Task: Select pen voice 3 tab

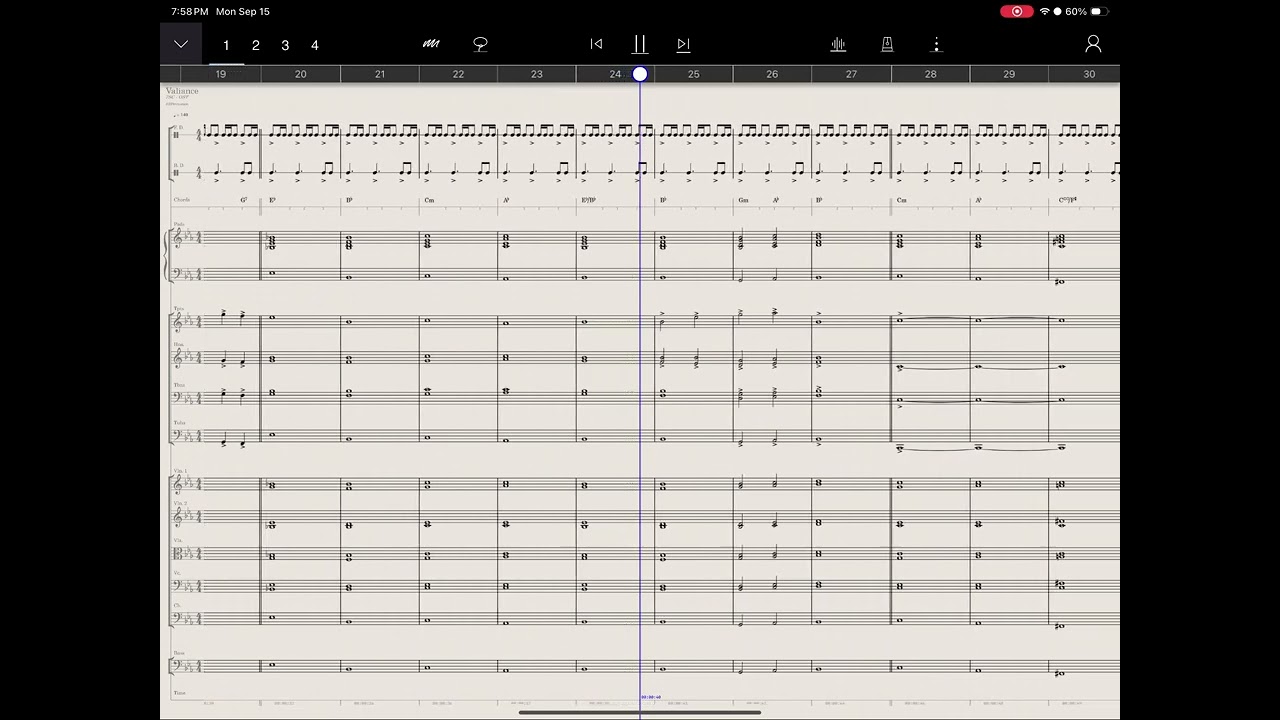Action: point(285,45)
